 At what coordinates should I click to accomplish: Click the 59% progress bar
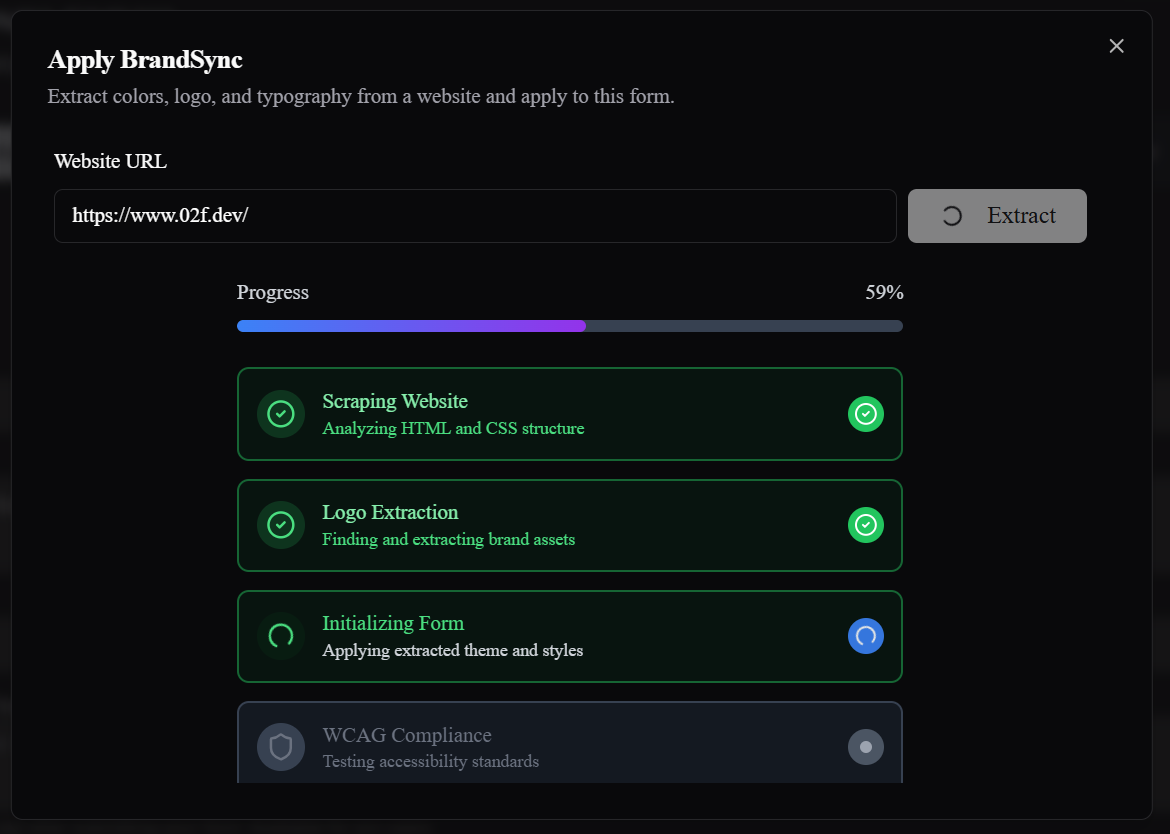pos(569,325)
